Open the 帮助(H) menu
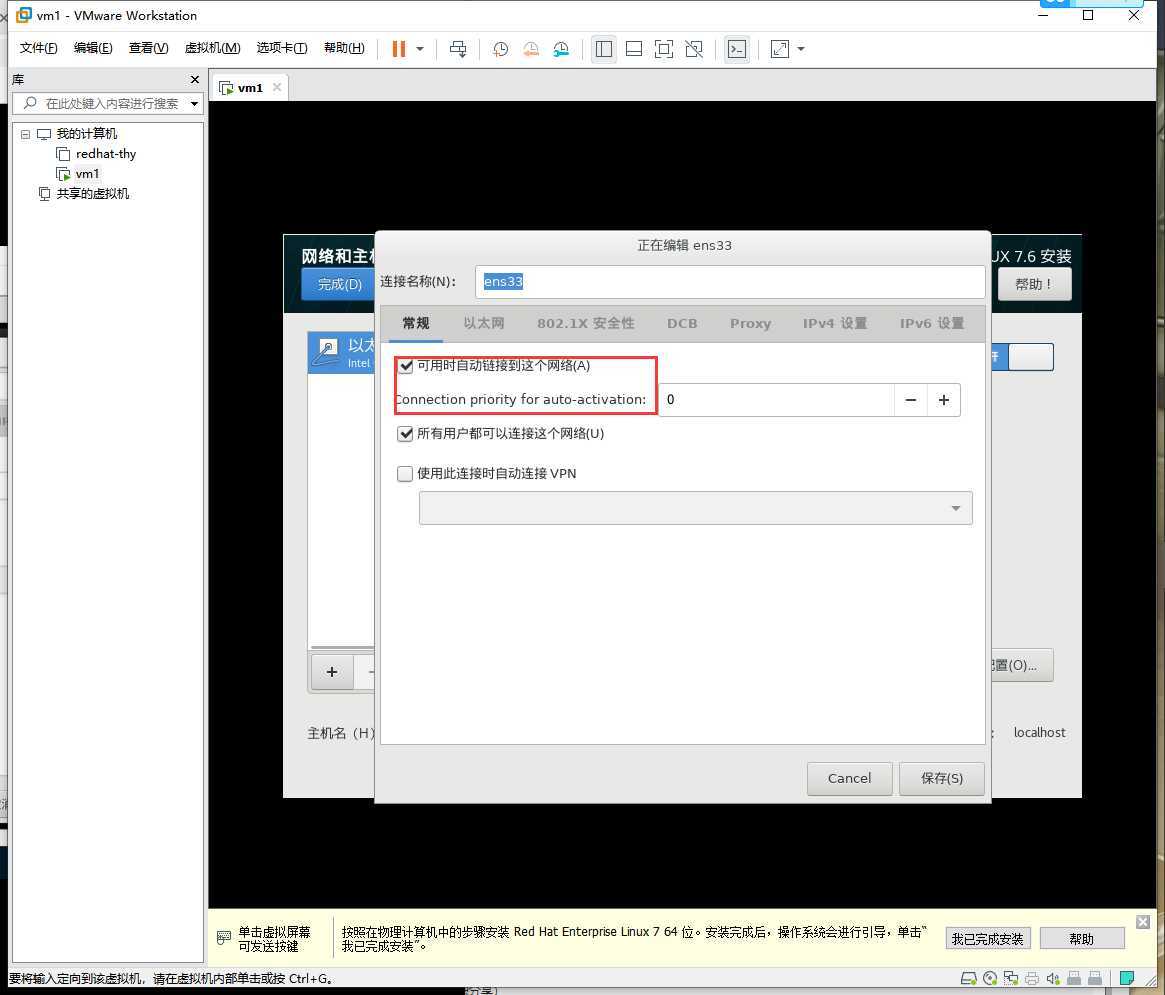The image size is (1165, 995). tap(344, 48)
